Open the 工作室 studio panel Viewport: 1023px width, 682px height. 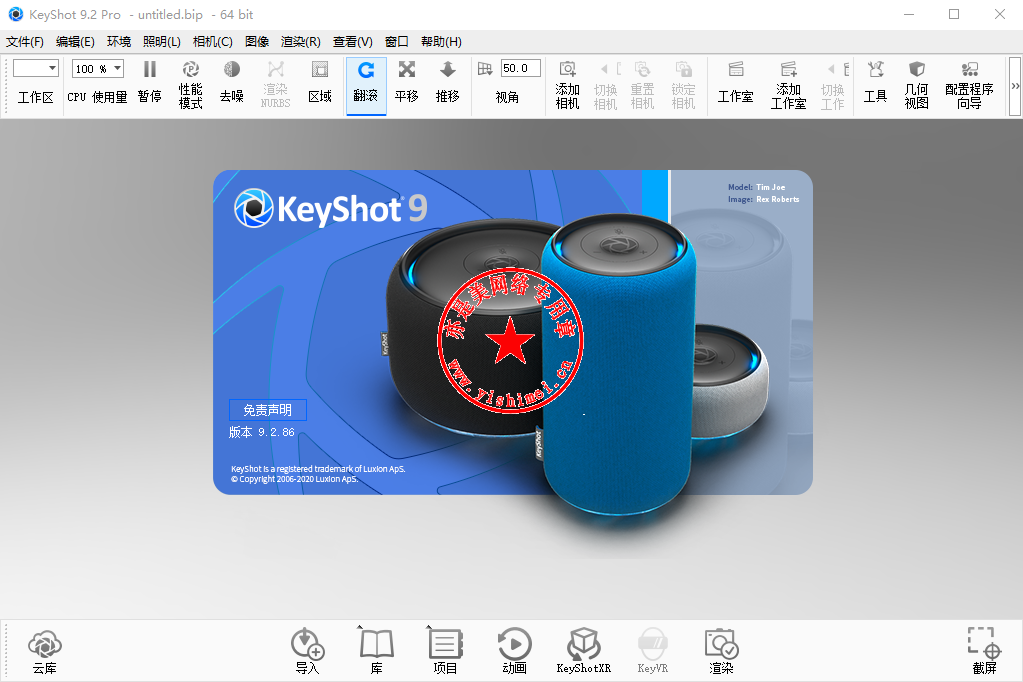[x=735, y=85]
